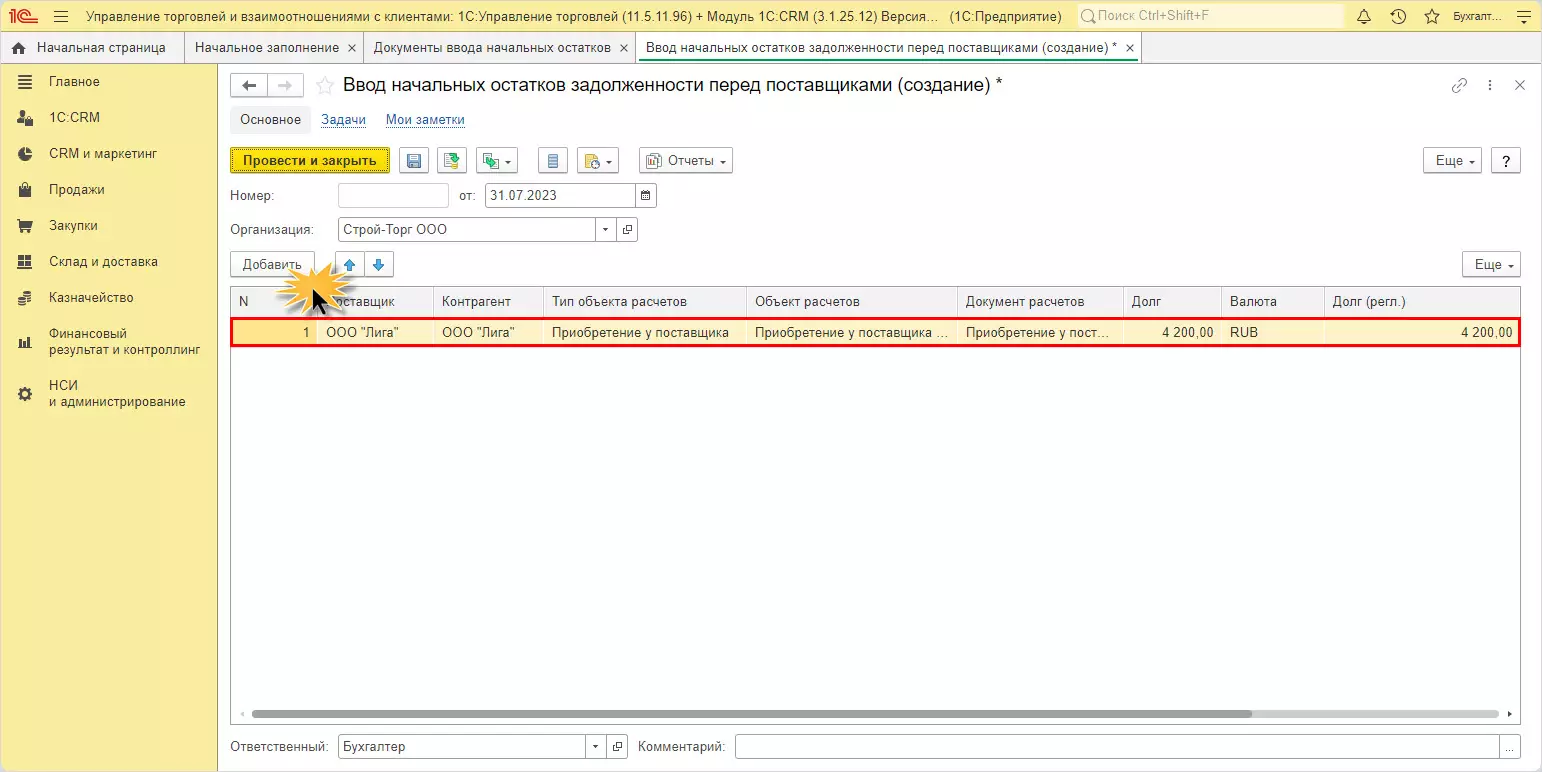Select the 4 200,00 cell in Долг column

(x=1172, y=333)
